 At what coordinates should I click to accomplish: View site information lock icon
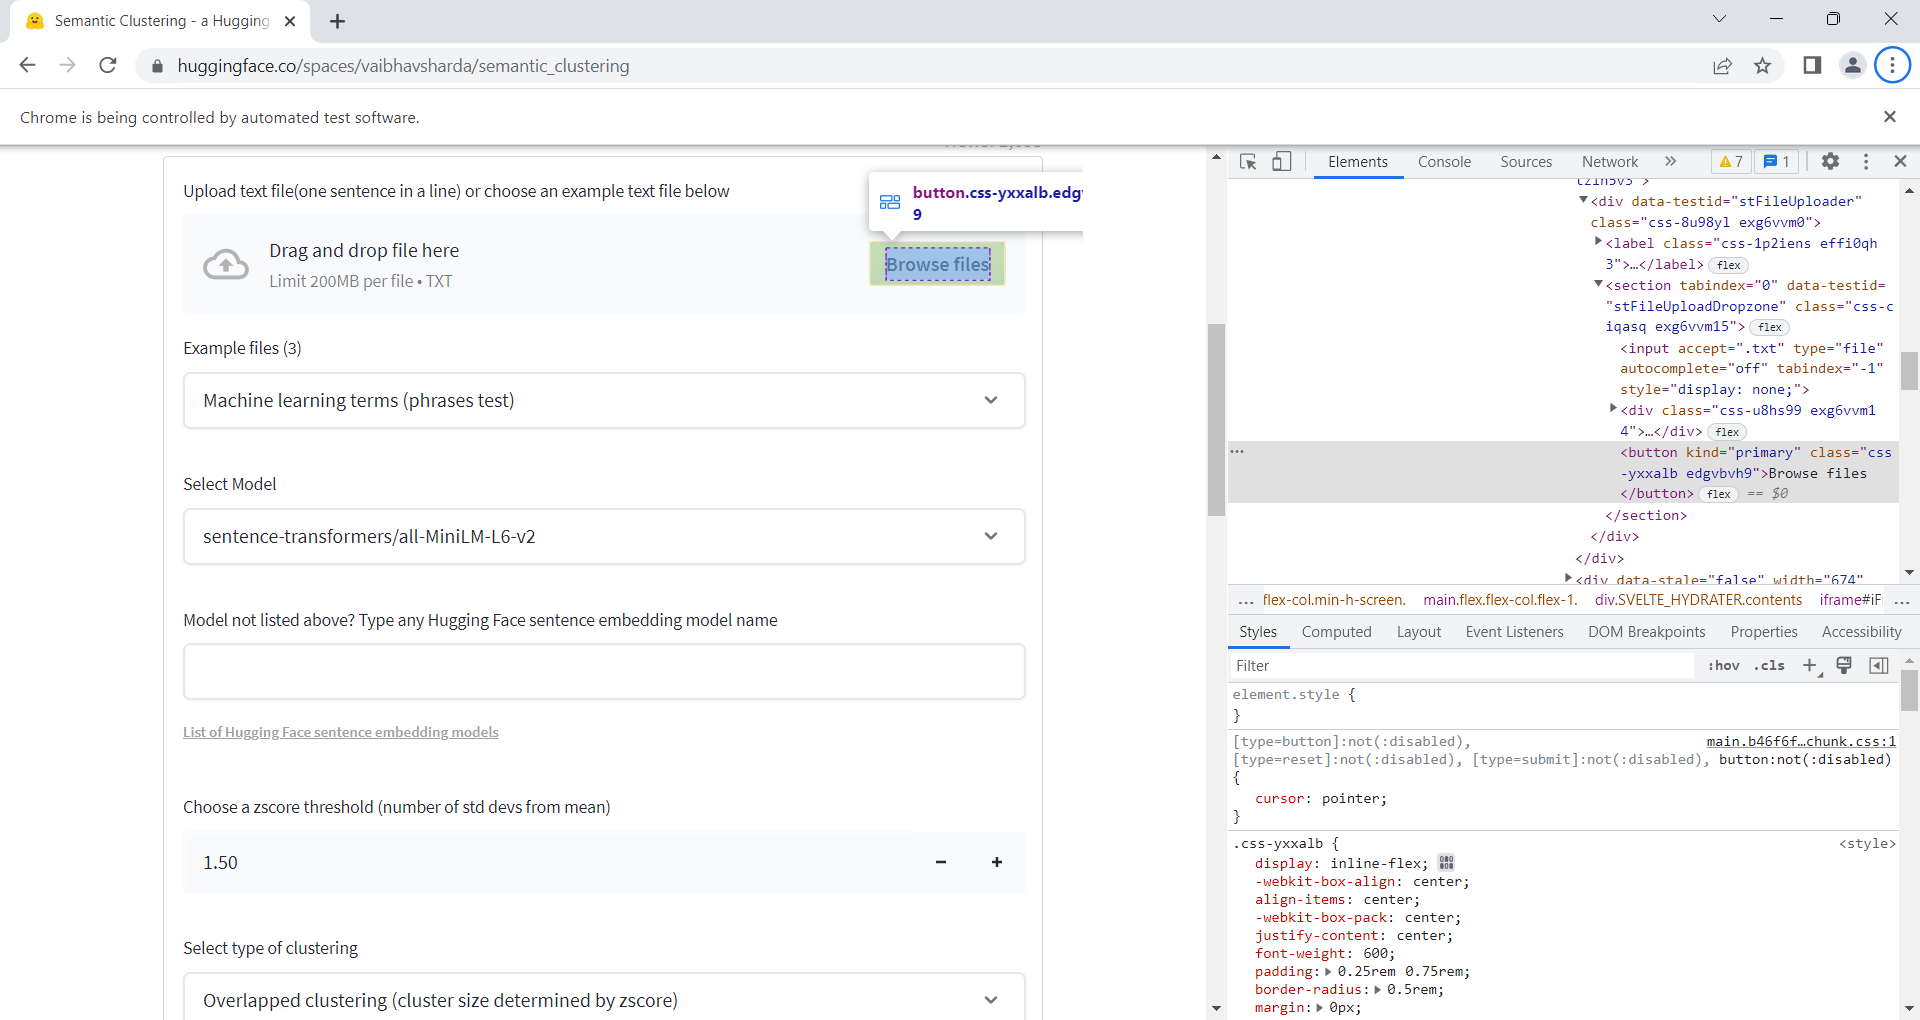click(156, 66)
